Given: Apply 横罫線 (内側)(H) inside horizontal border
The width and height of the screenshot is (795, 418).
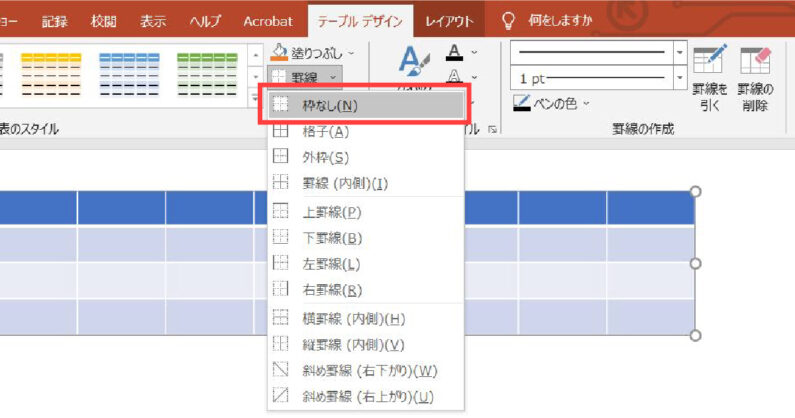Looking at the screenshot, I should point(366,319).
